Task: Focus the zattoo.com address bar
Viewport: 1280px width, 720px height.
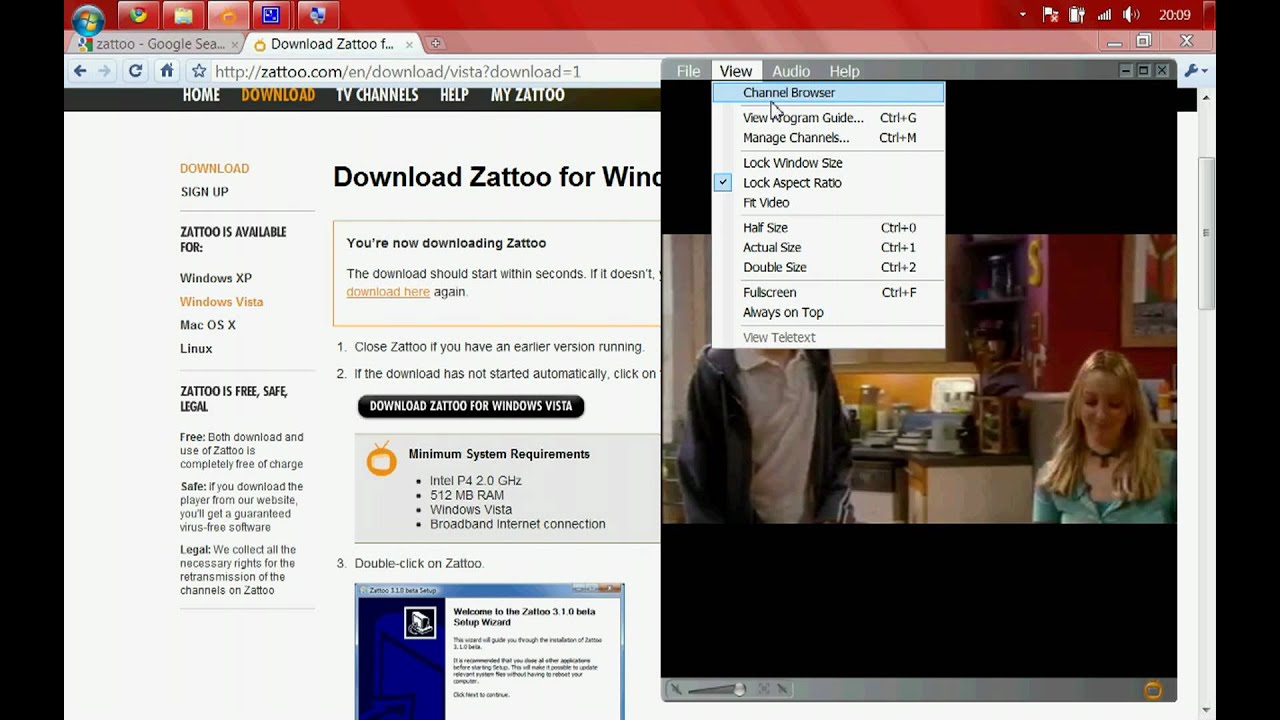Action: (435, 71)
